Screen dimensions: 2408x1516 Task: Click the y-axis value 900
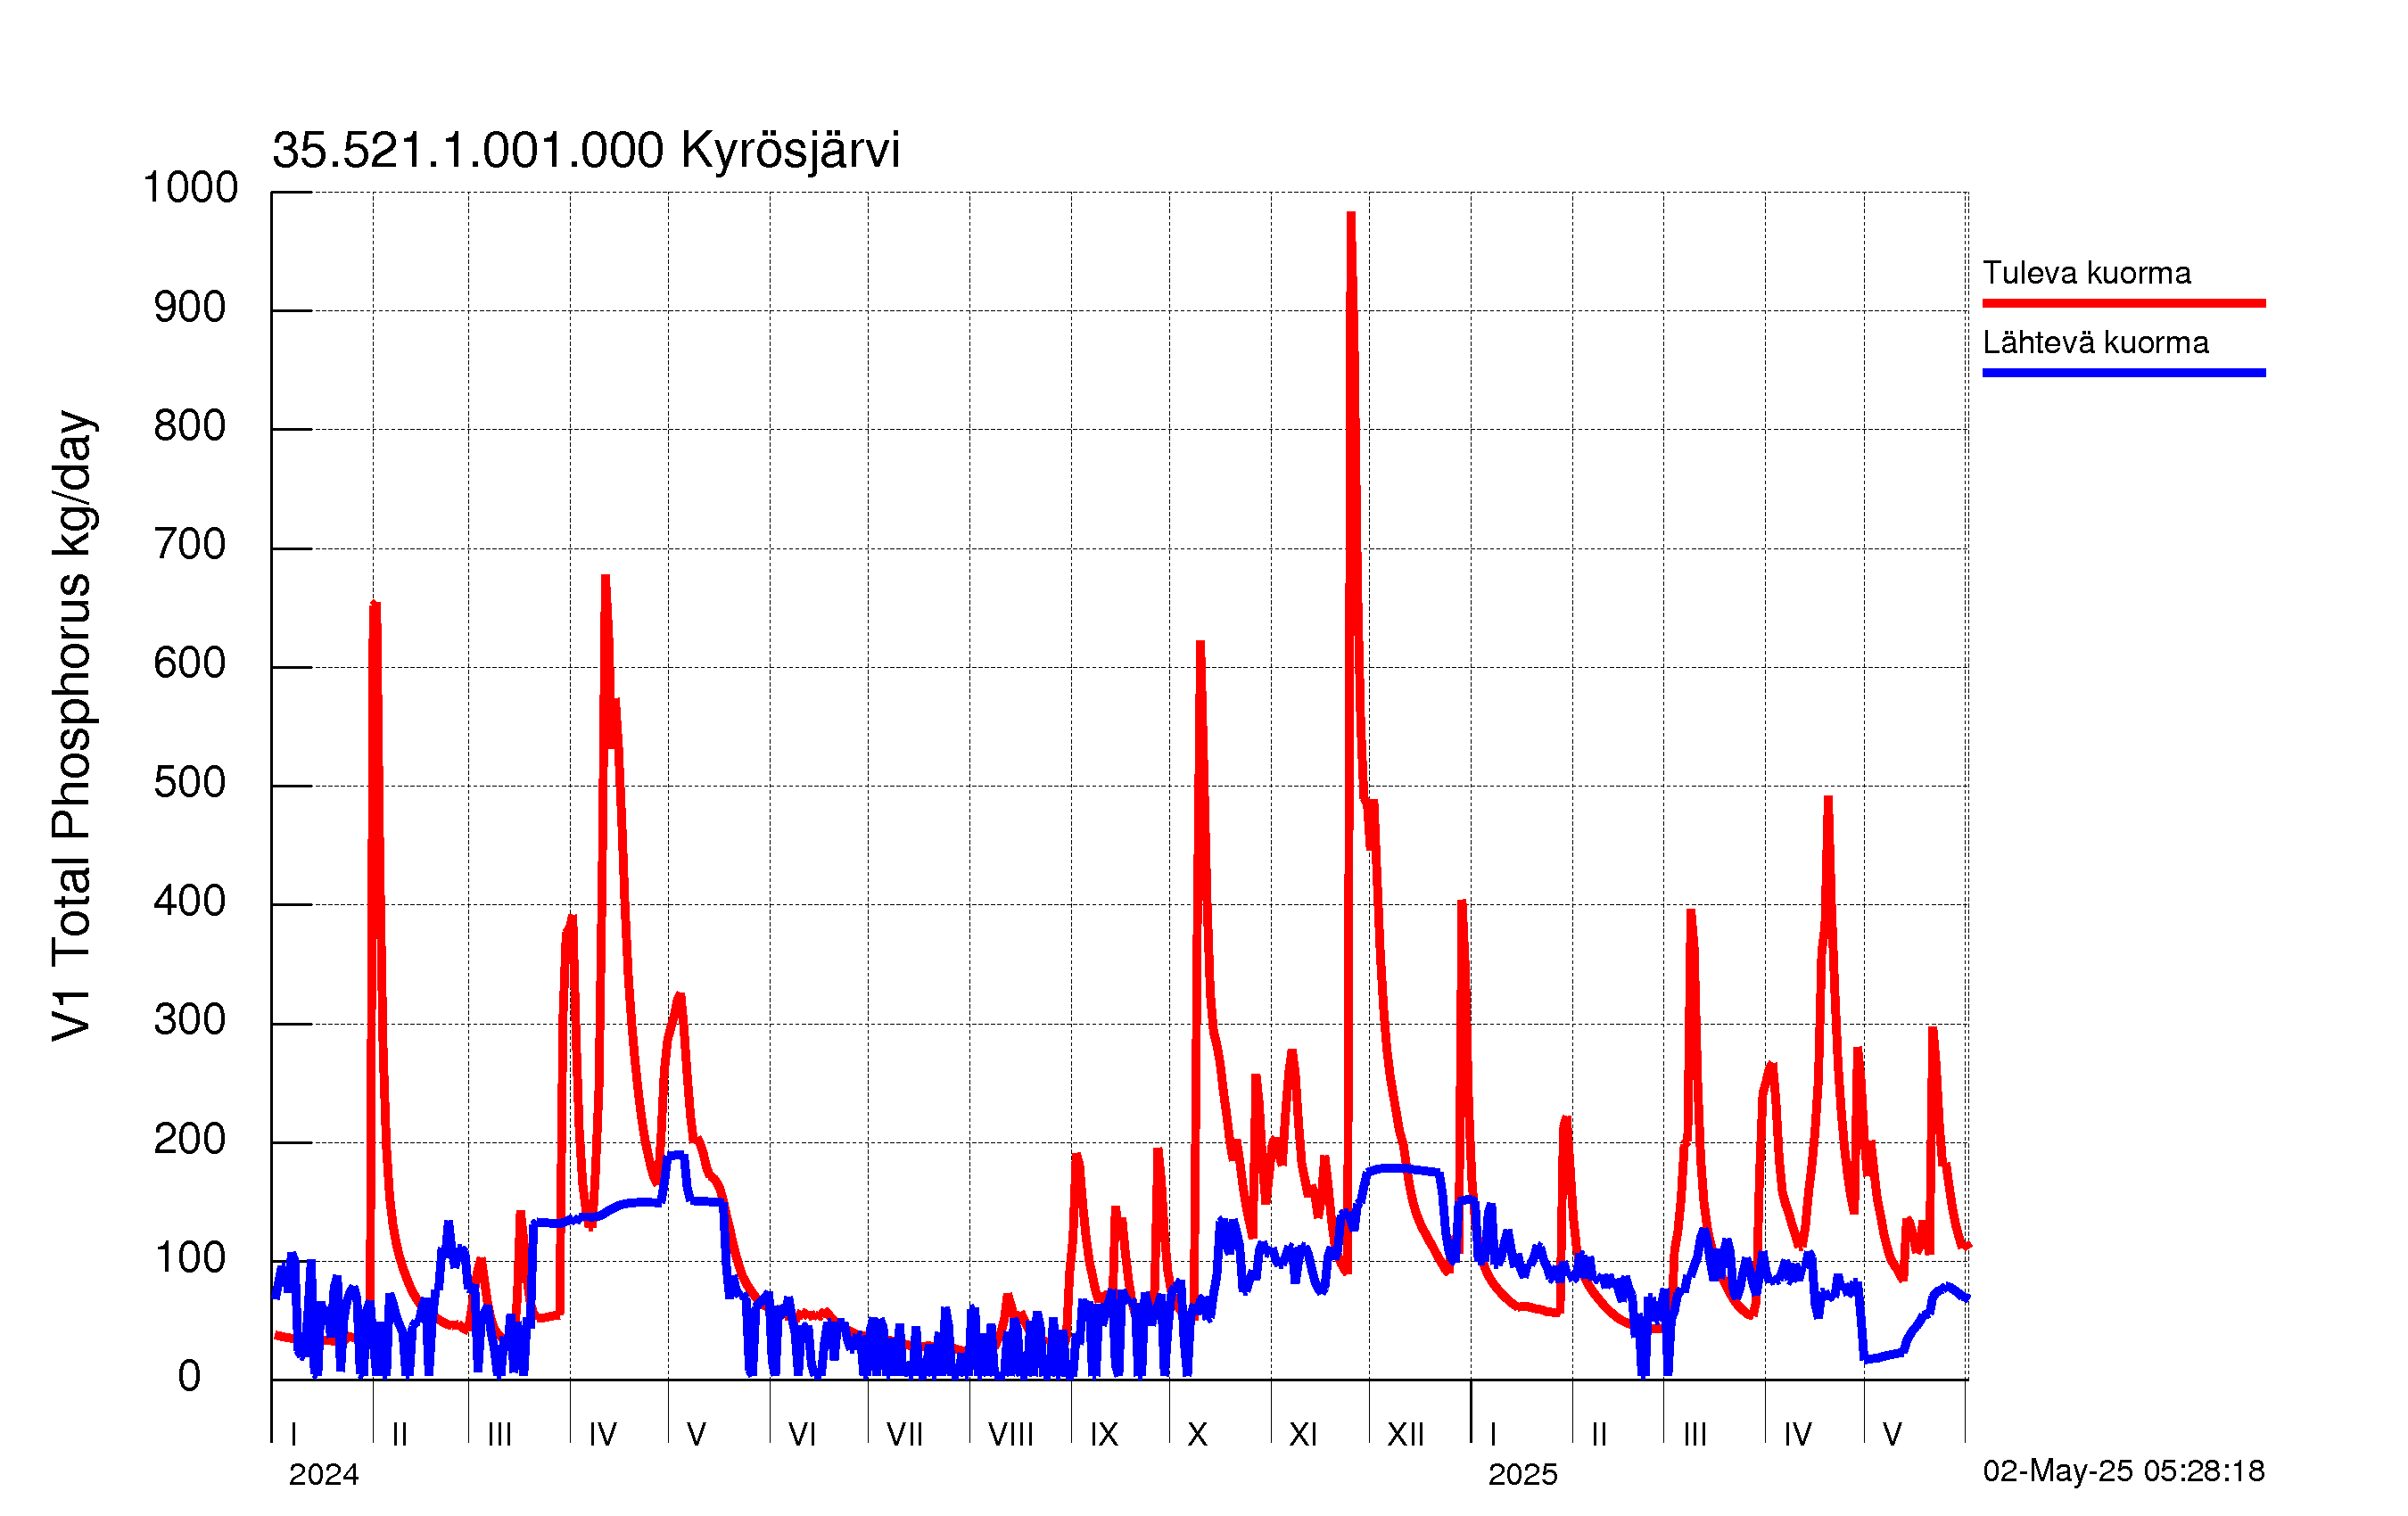click(x=190, y=307)
